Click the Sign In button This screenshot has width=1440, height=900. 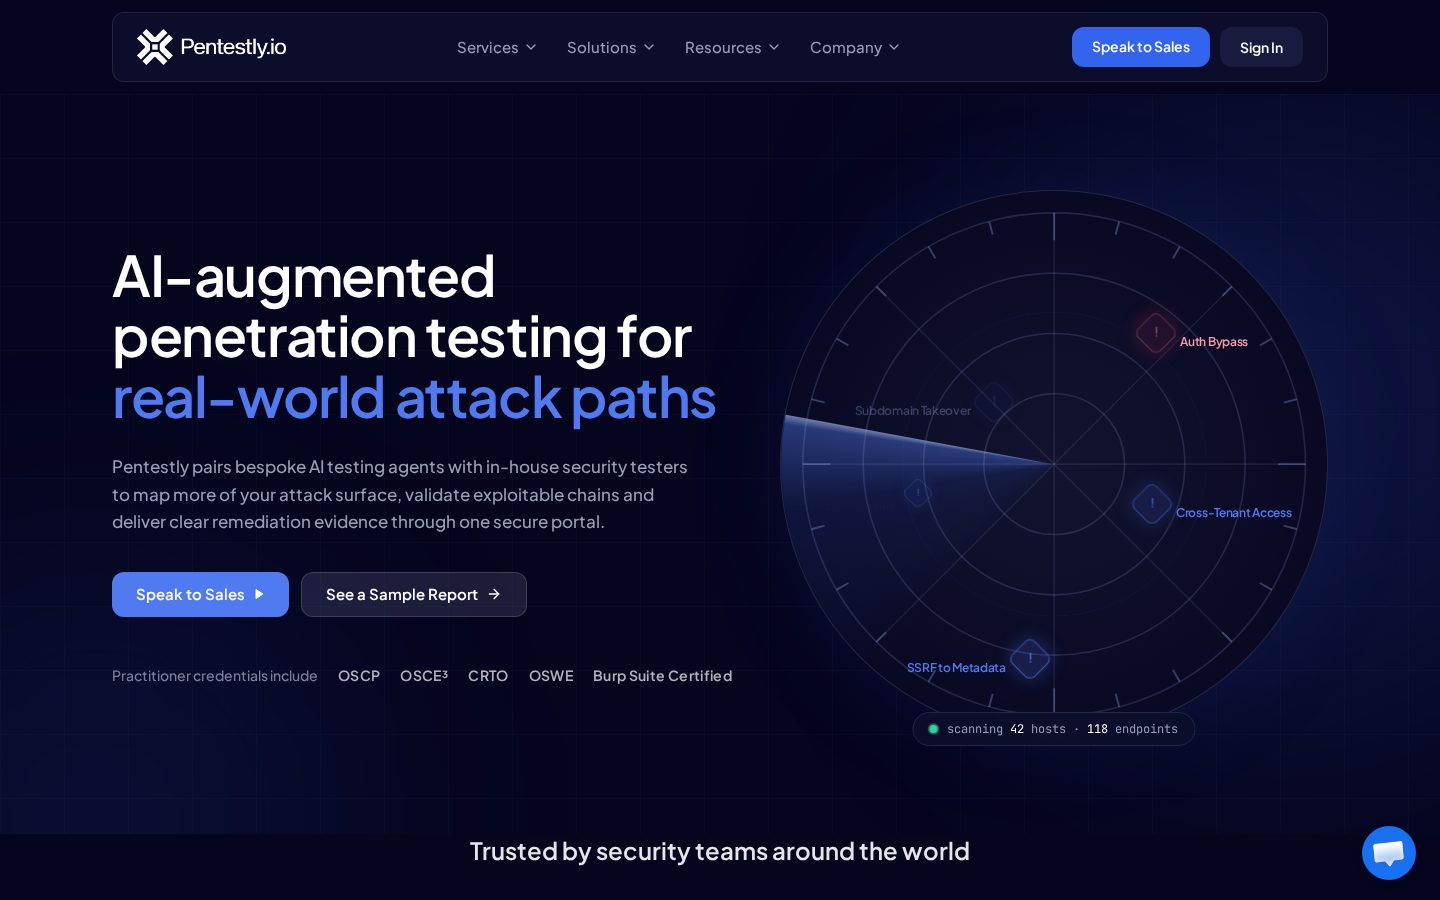tap(1261, 47)
